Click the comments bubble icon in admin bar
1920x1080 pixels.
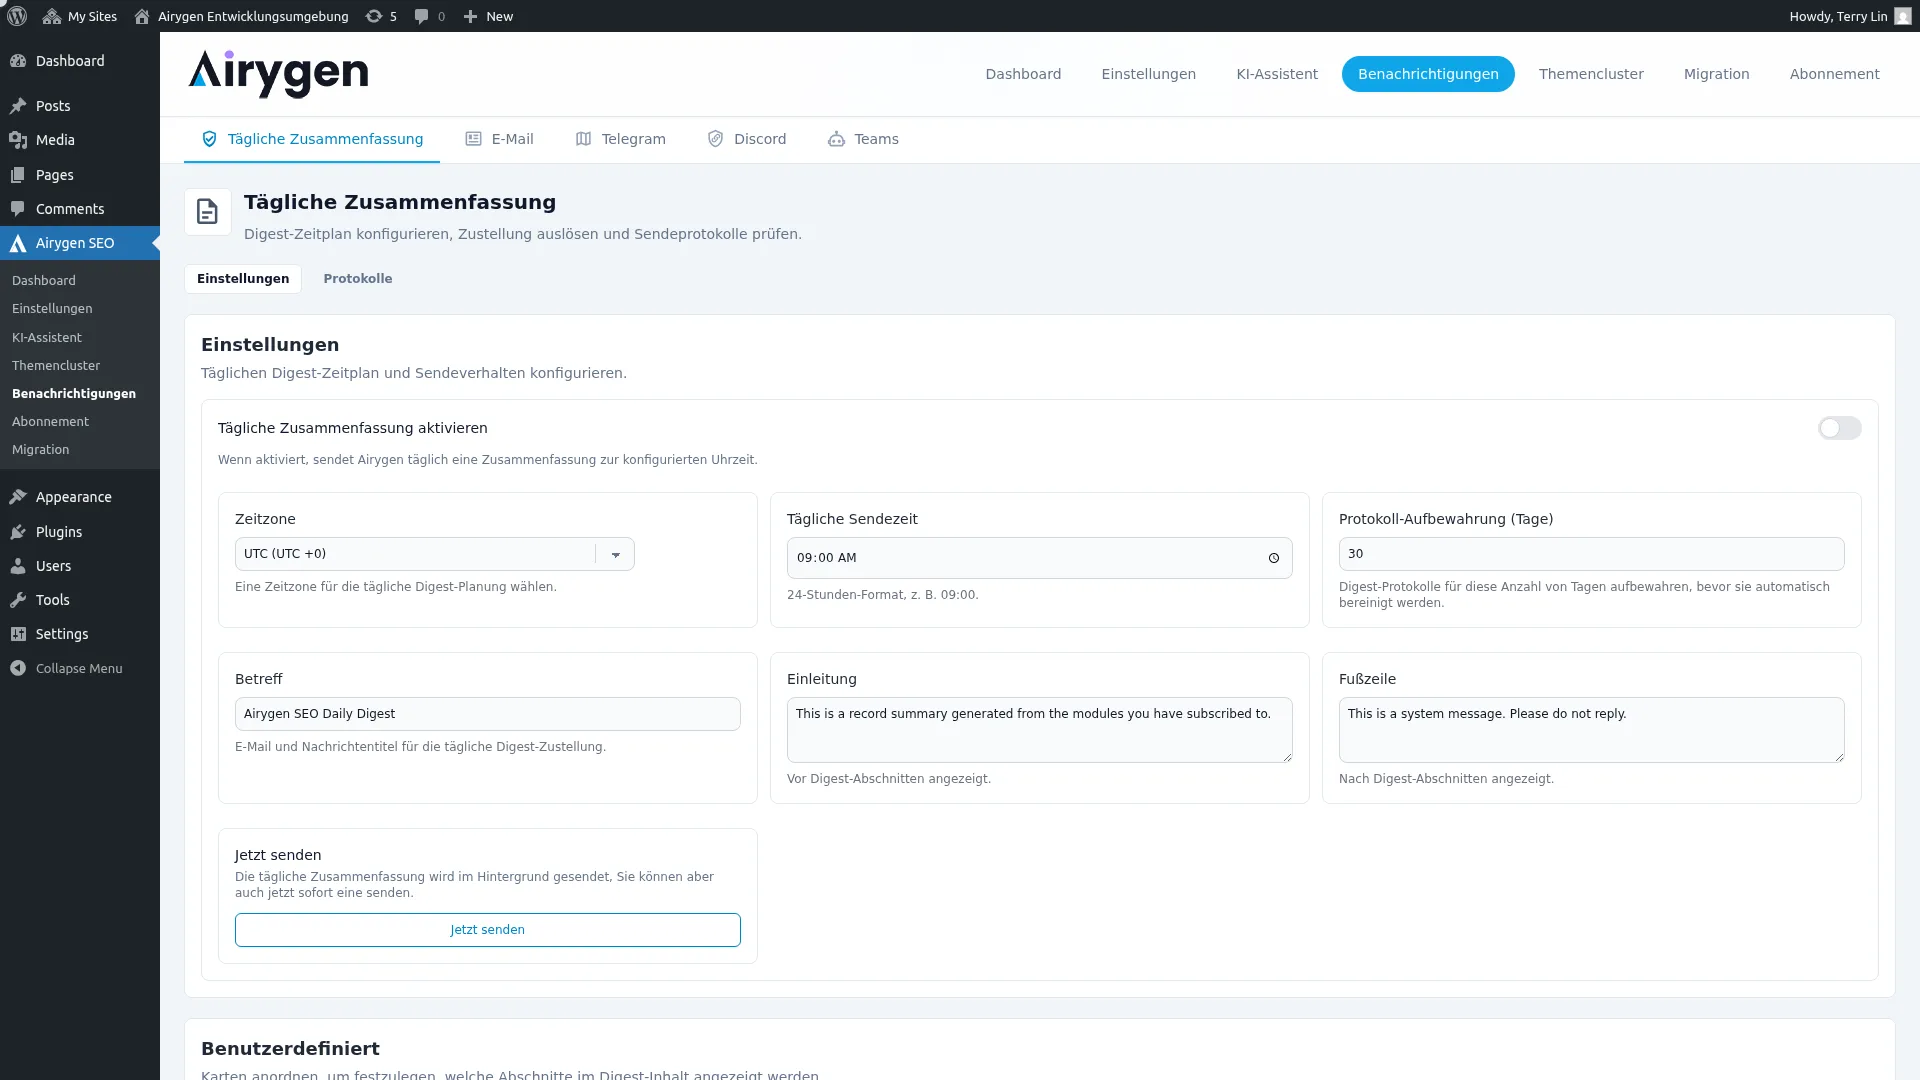pos(421,16)
